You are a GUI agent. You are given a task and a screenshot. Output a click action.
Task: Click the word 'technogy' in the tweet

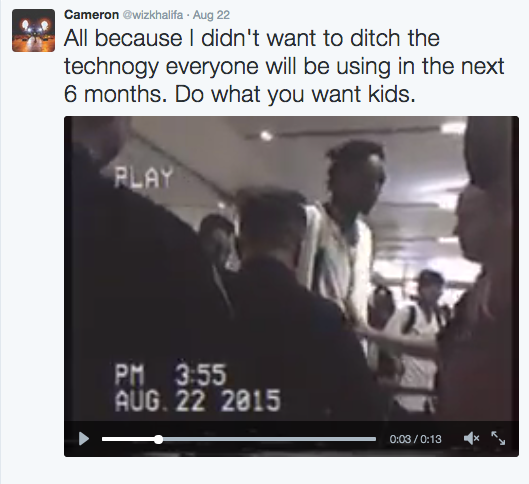[x=111, y=66]
